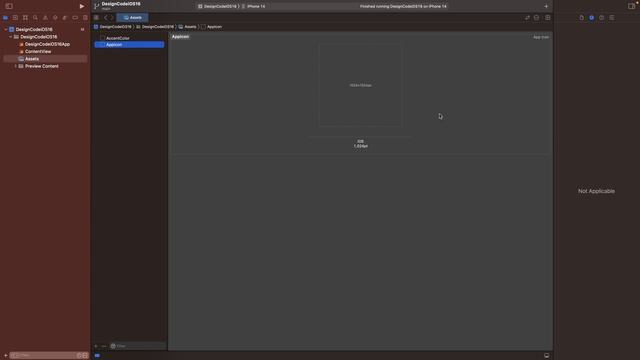Open AppIcon breadcrumb in jump bar

[x=211, y=27]
